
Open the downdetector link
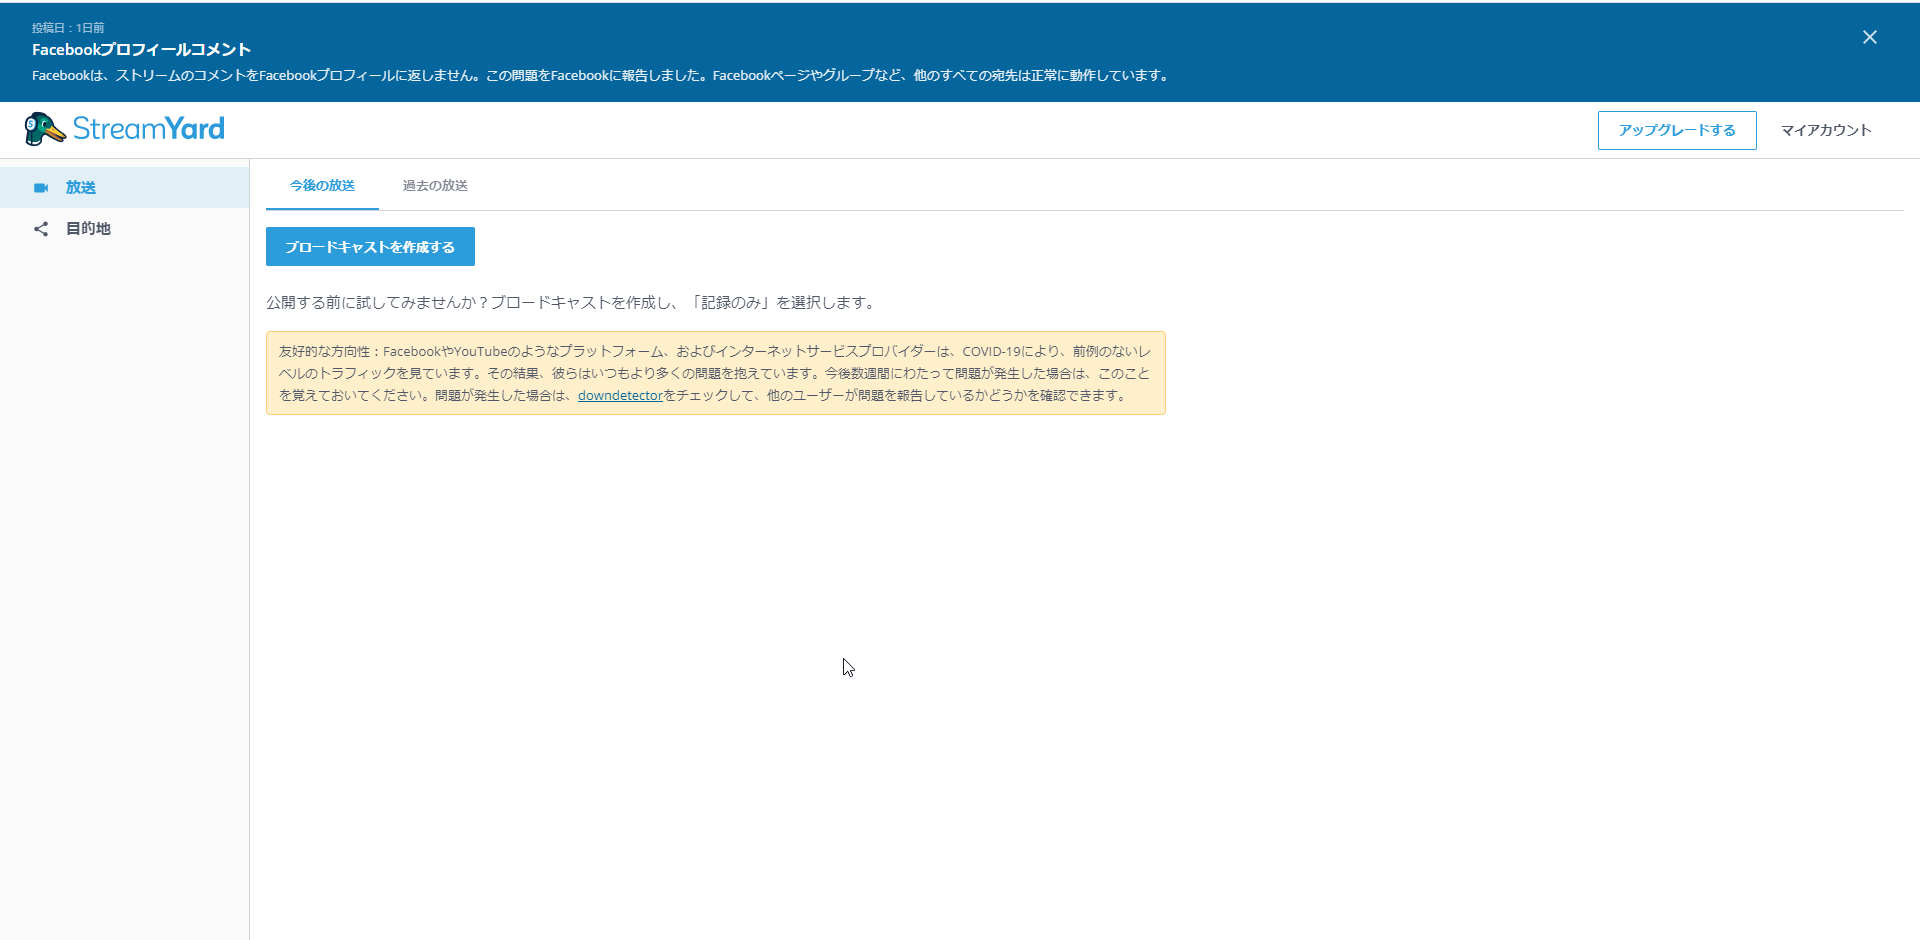(620, 396)
